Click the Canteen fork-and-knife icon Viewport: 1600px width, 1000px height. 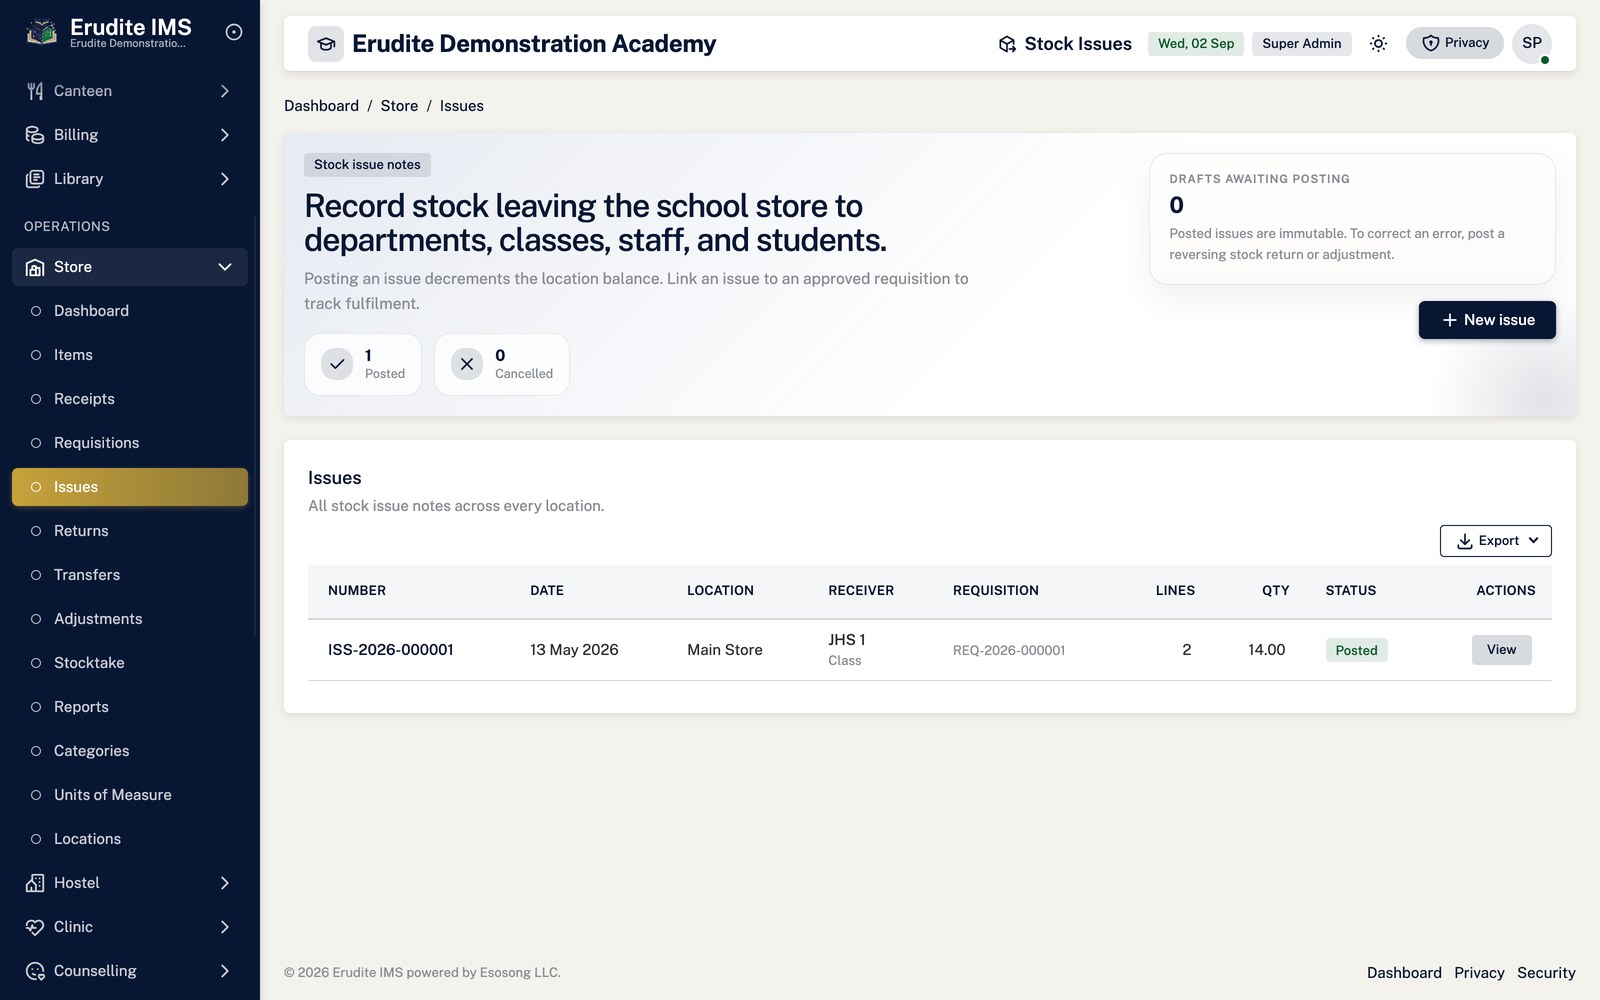coord(35,91)
